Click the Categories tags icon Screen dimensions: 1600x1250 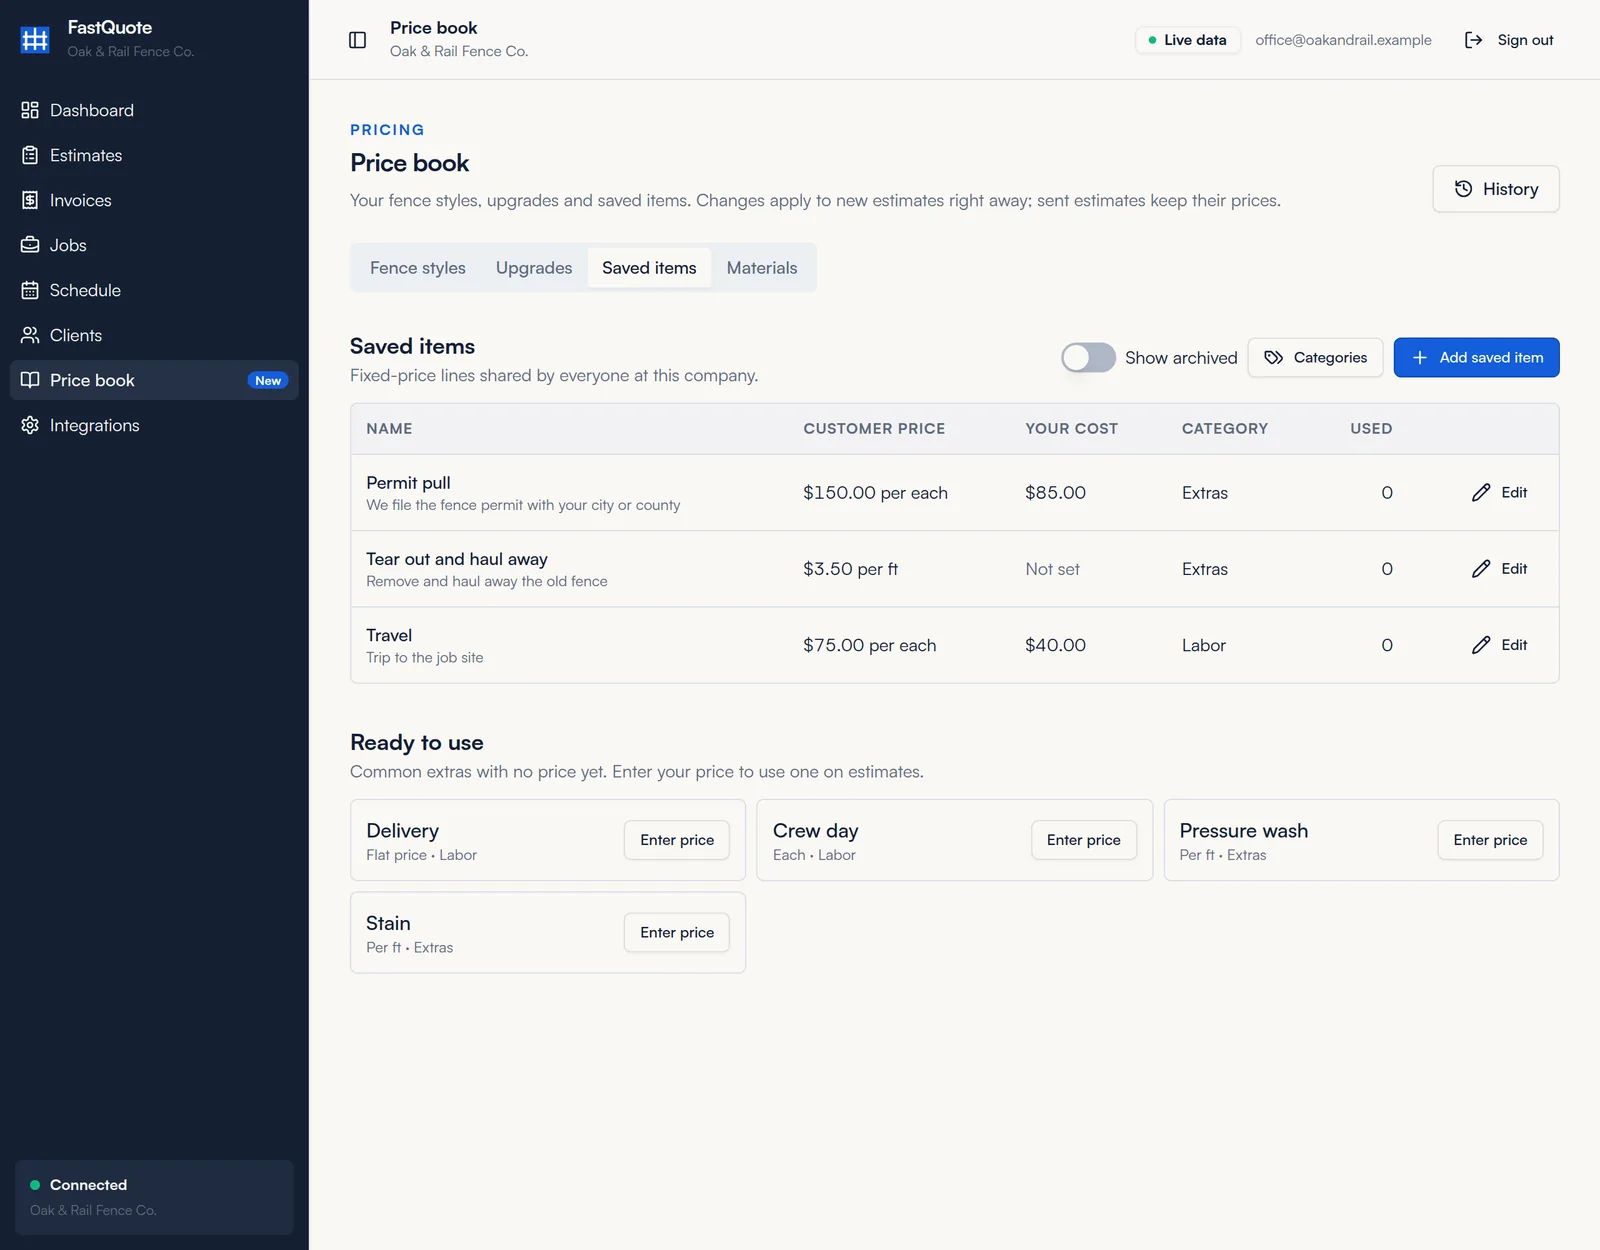click(x=1273, y=358)
